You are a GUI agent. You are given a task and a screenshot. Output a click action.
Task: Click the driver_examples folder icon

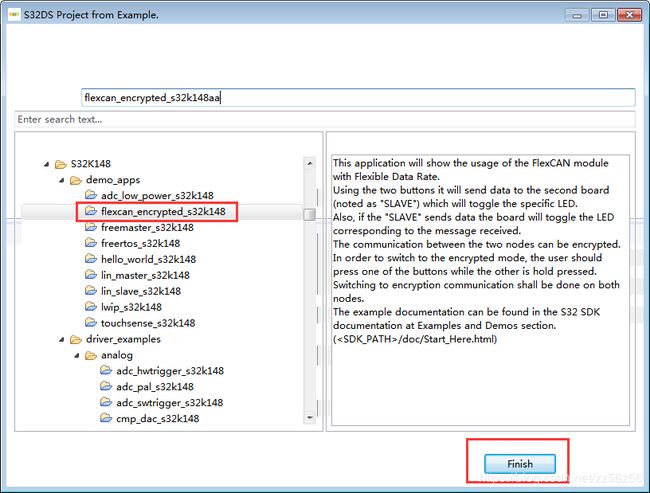pyautogui.click(x=76, y=340)
